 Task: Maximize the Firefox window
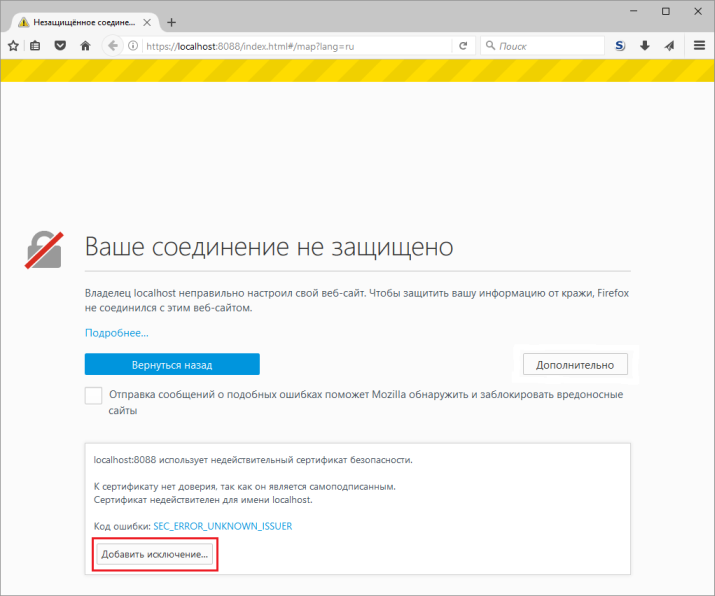(666, 11)
